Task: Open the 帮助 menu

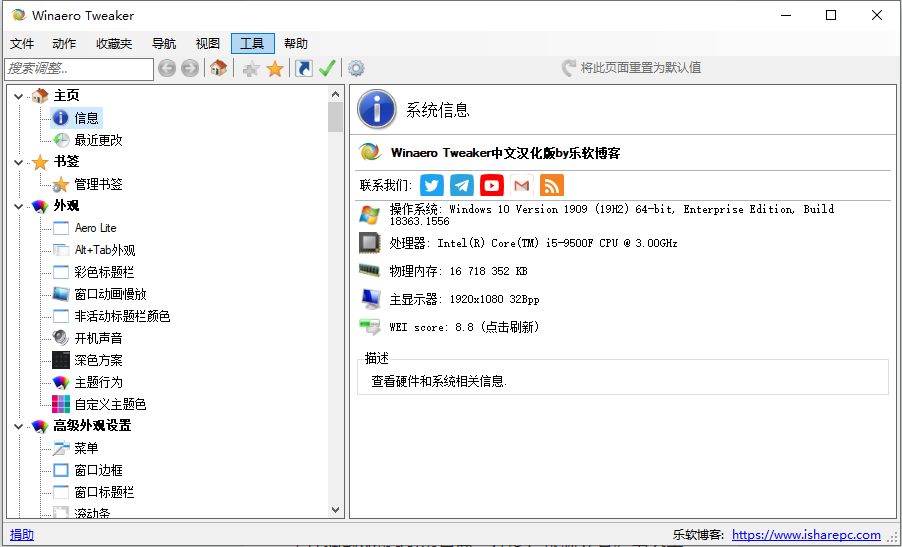Action: click(296, 44)
